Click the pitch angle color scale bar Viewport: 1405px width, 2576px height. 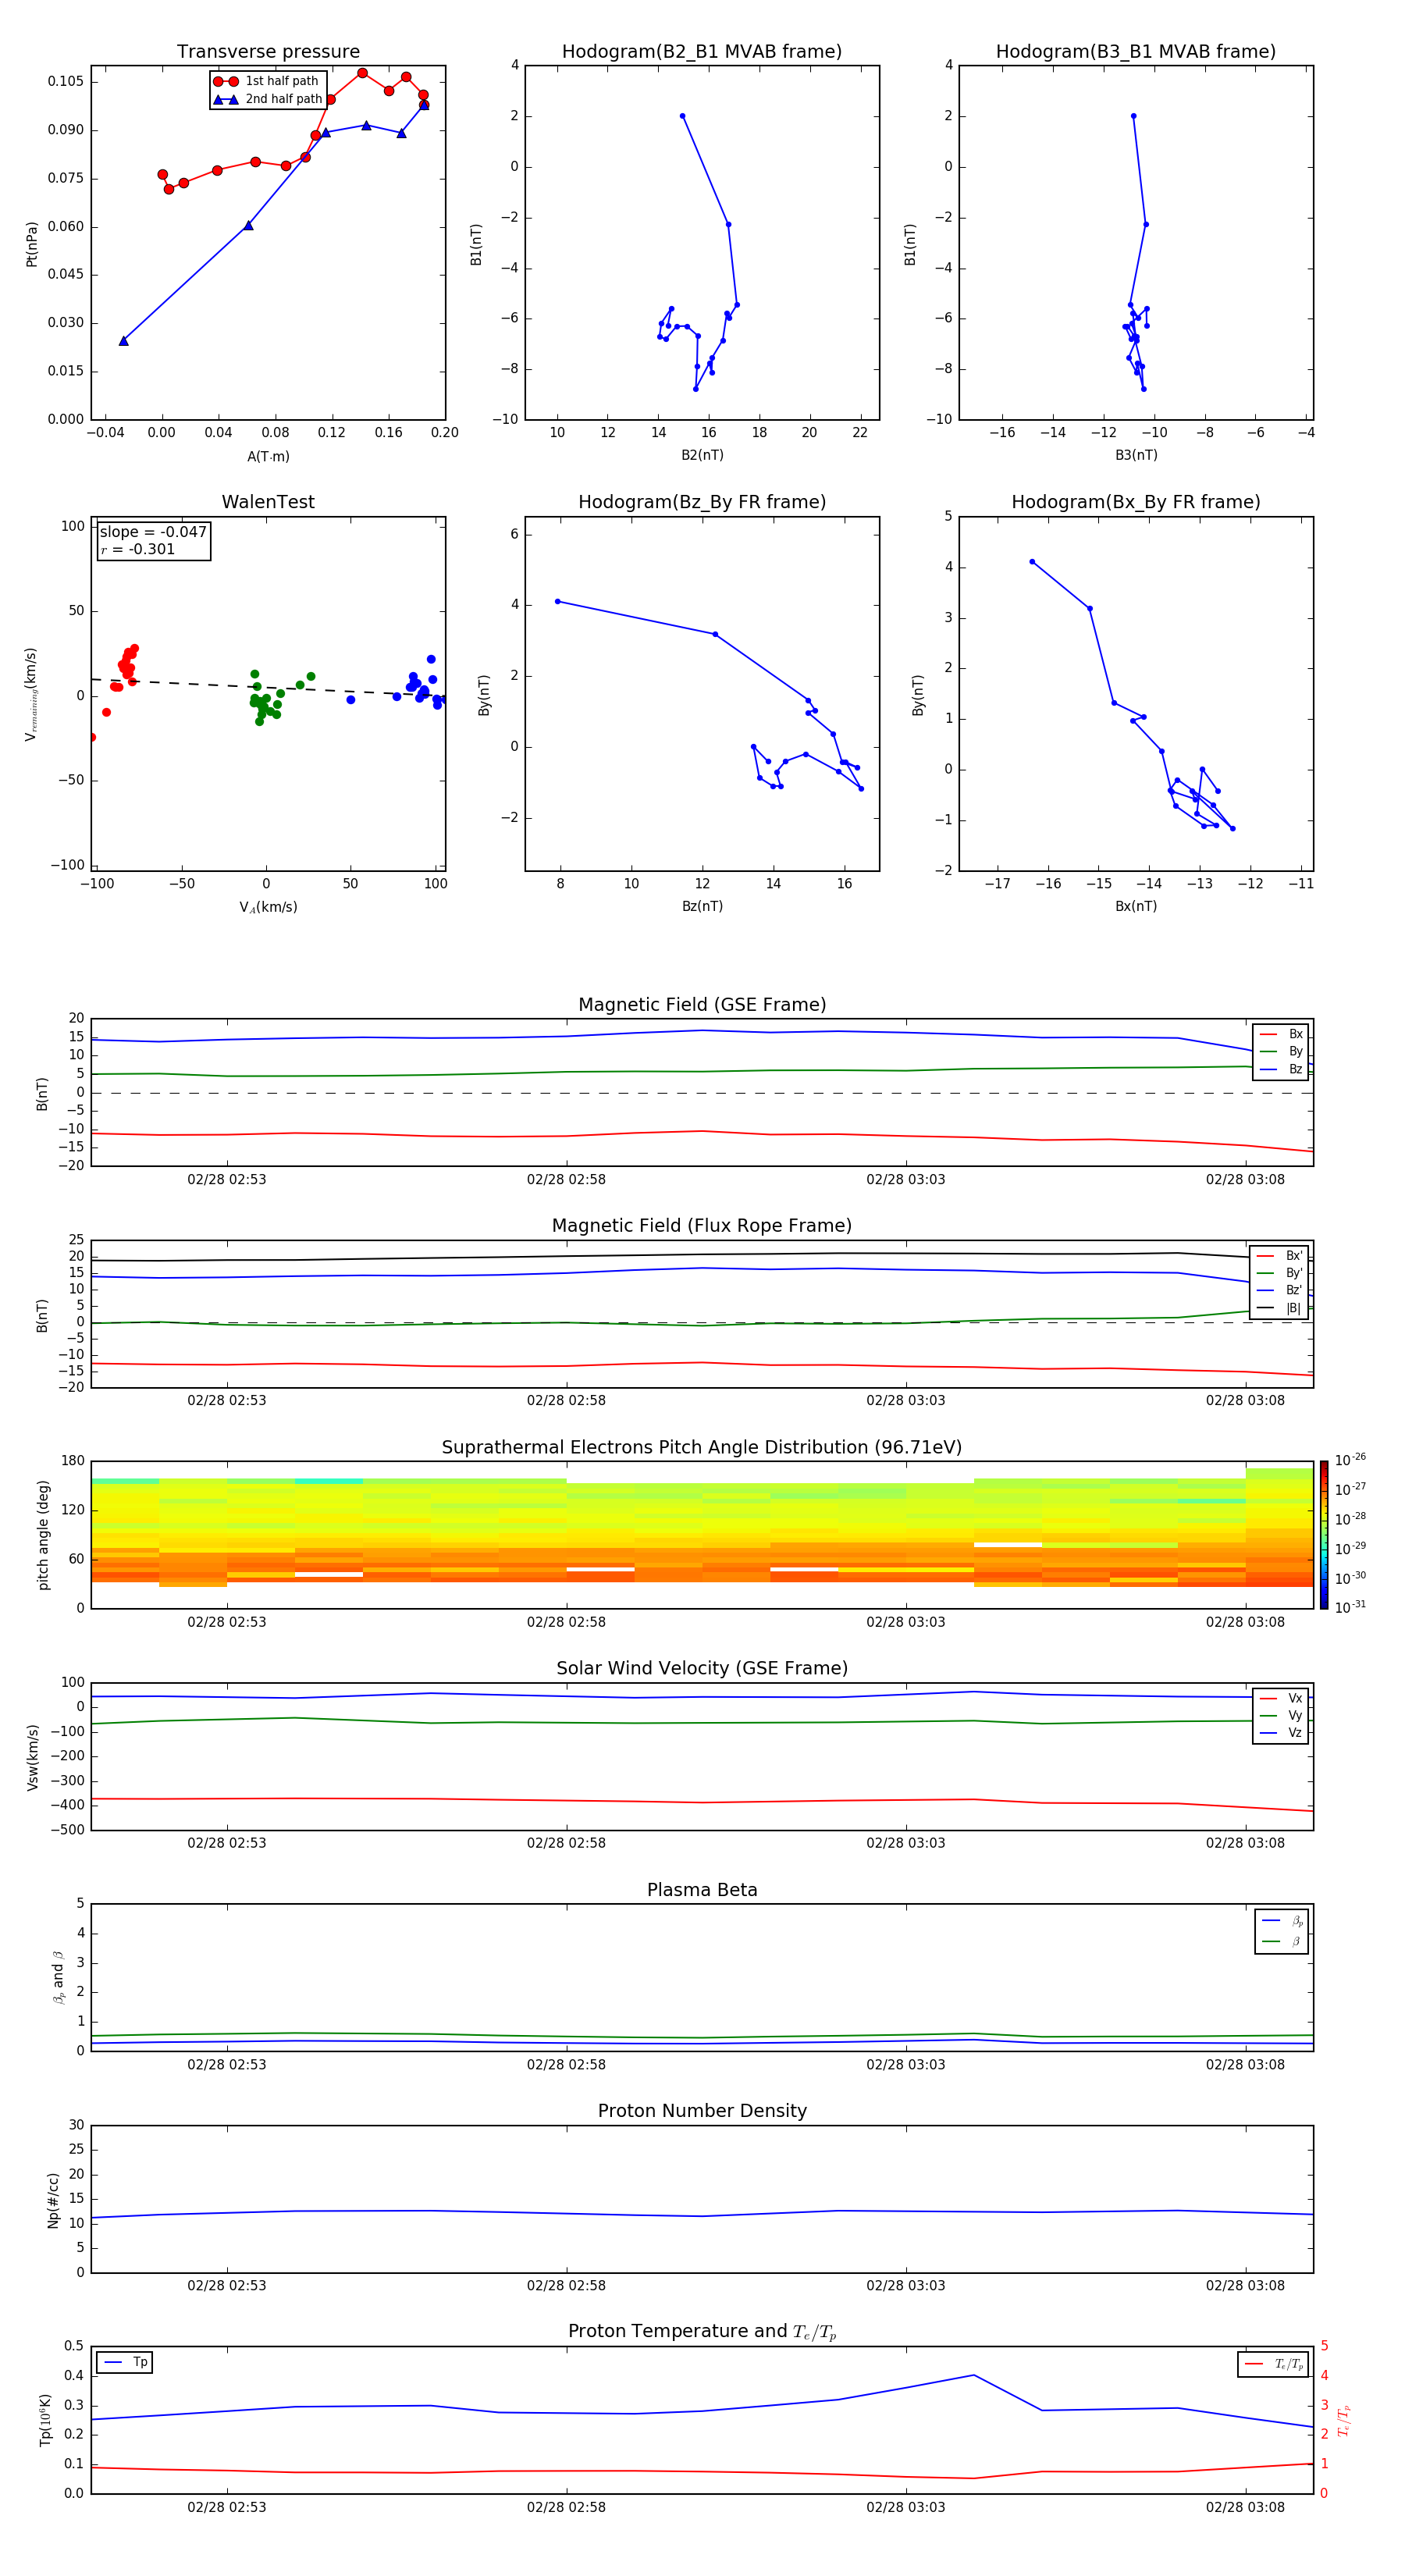click(1324, 1535)
